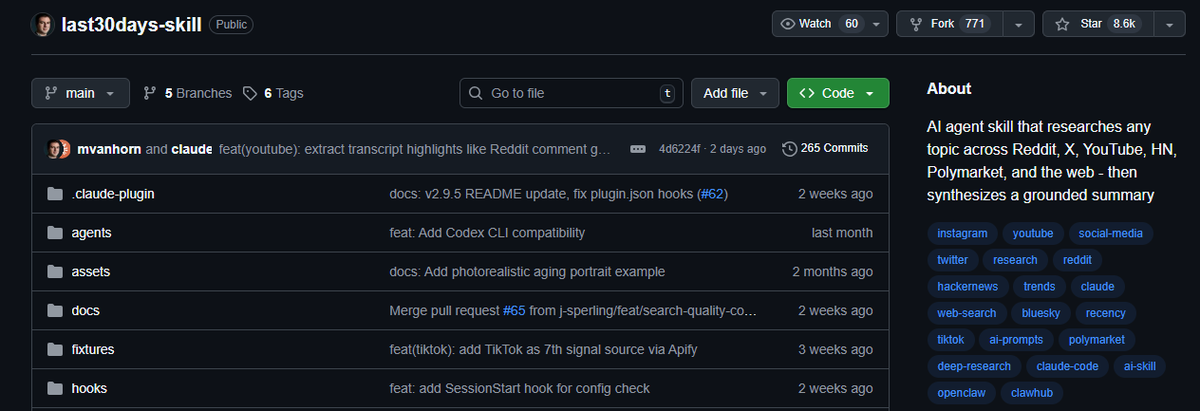Open the agents folder
1200x411 pixels.
(92, 233)
